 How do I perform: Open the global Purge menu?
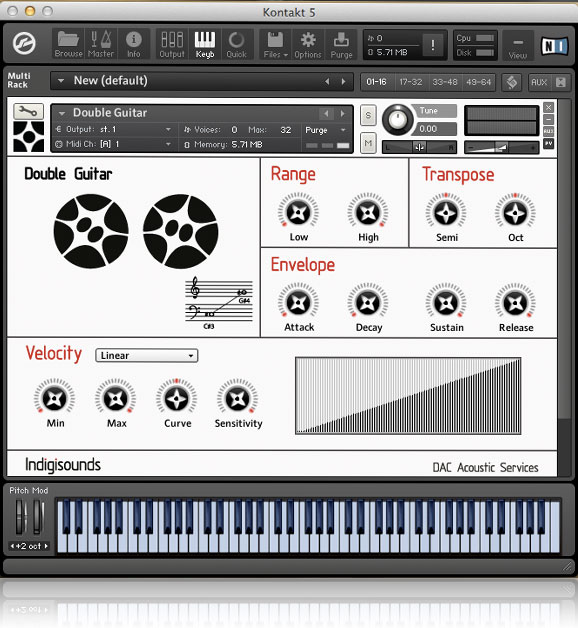click(341, 44)
